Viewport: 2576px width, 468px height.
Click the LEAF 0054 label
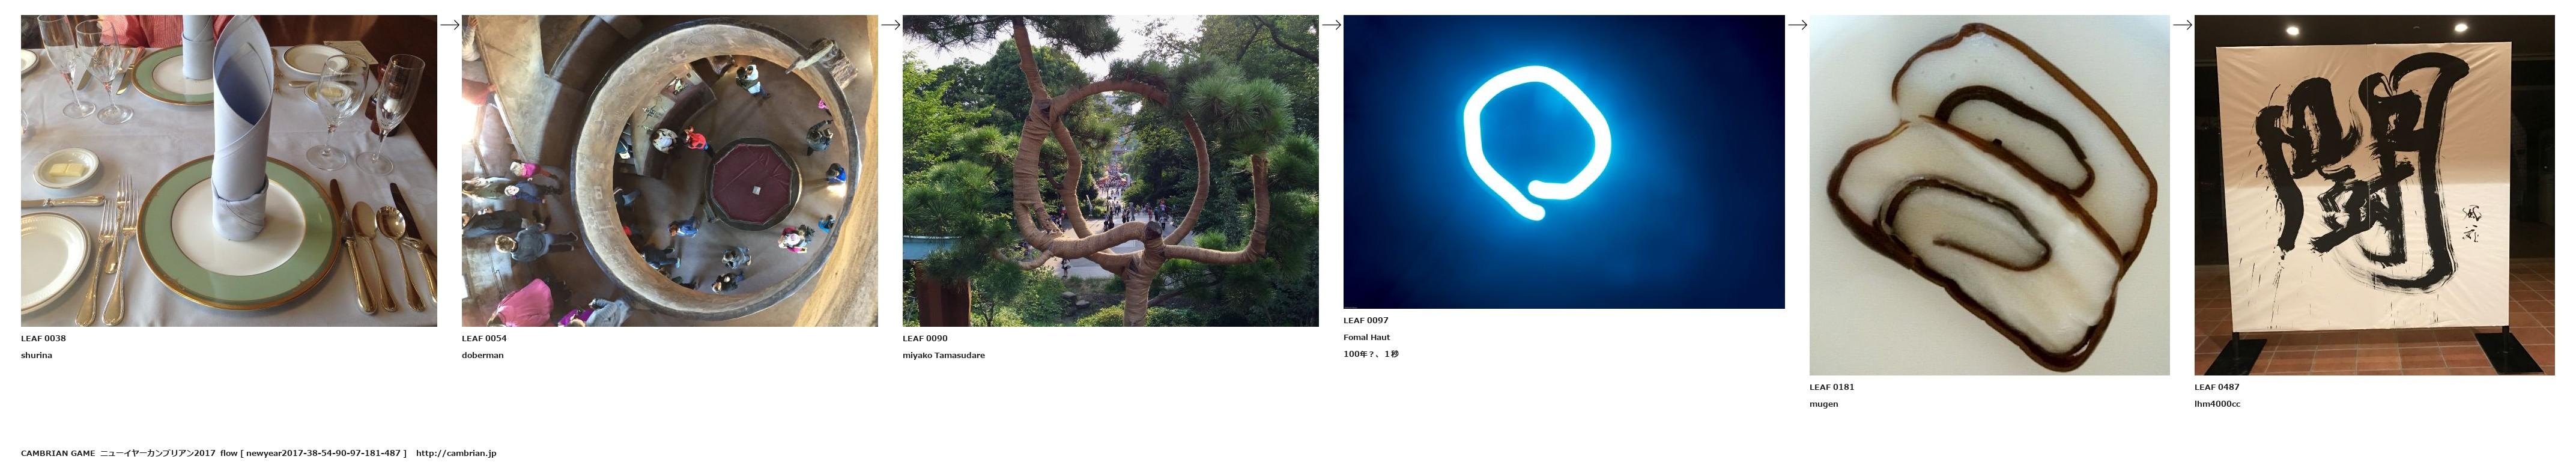click(x=484, y=339)
